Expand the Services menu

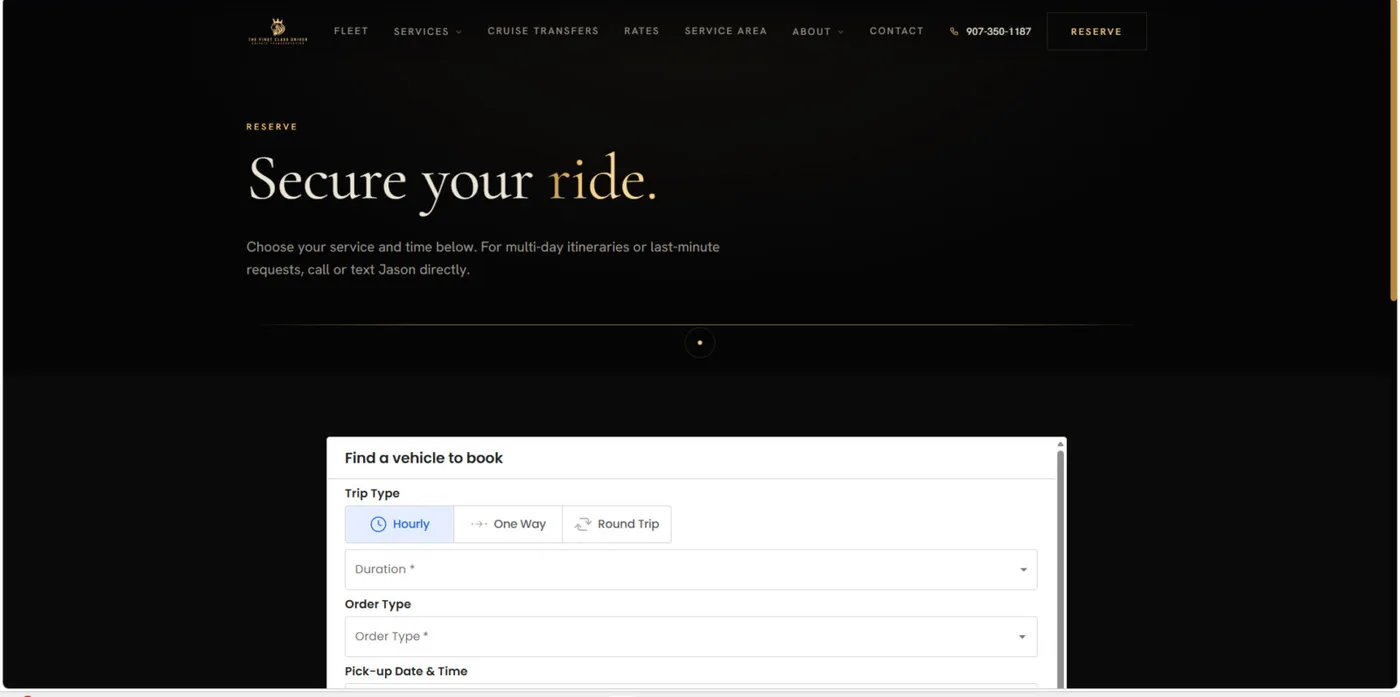coord(427,32)
